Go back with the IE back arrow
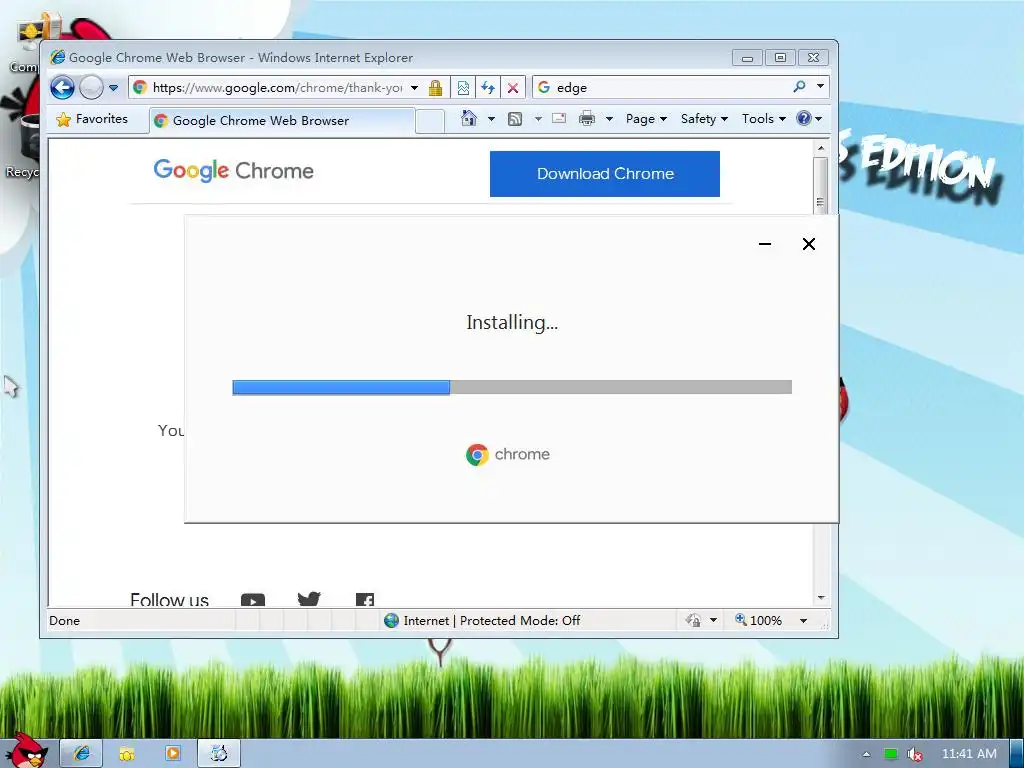The height and width of the screenshot is (768, 1024). click(63, 88)
